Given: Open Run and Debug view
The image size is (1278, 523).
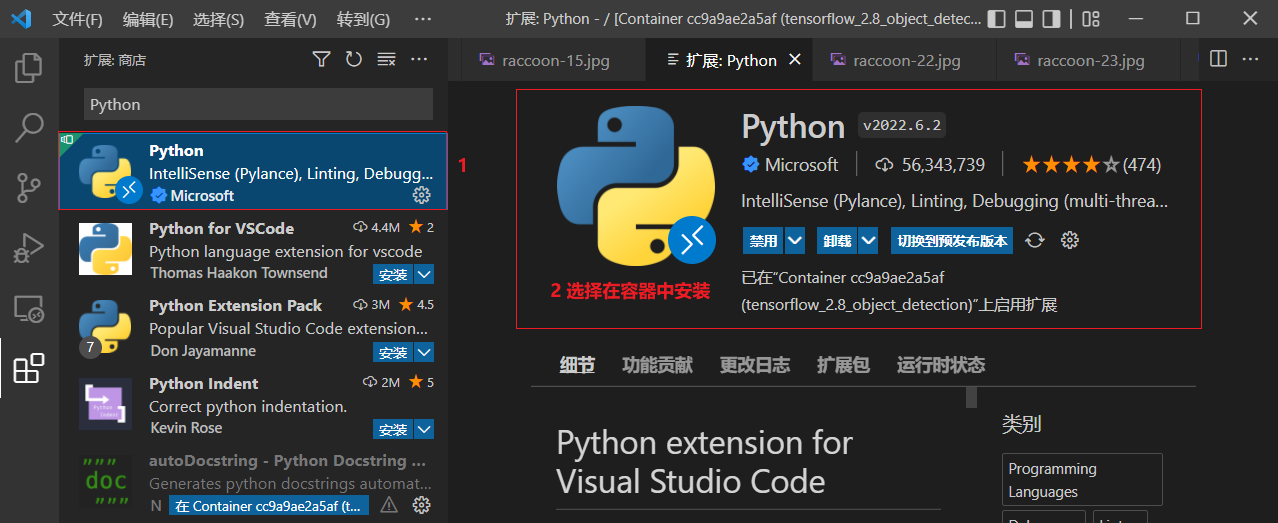Looking at the screenshot, I should (x=28, y=248).
